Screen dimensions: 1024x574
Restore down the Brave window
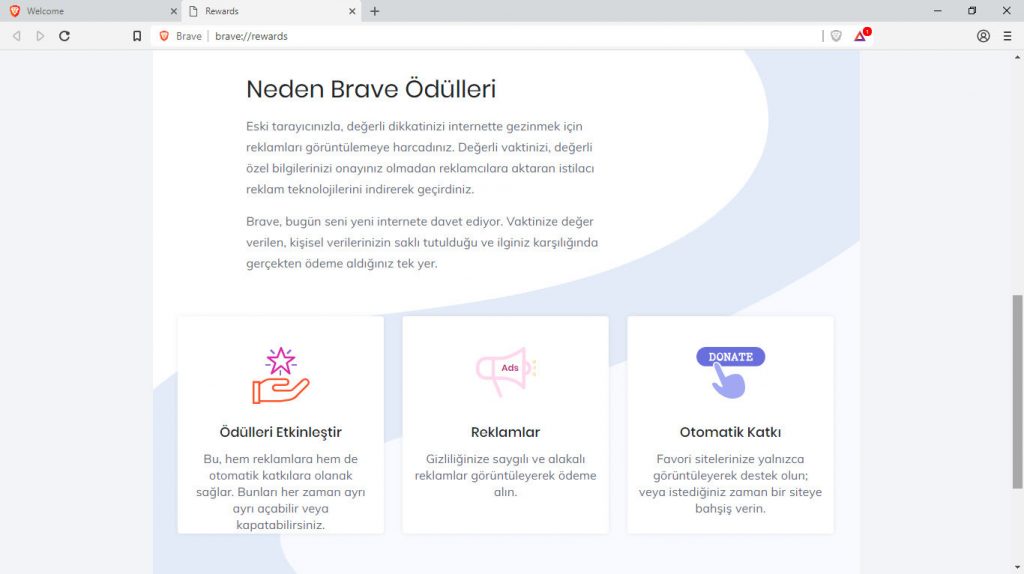tap(972, 11)
